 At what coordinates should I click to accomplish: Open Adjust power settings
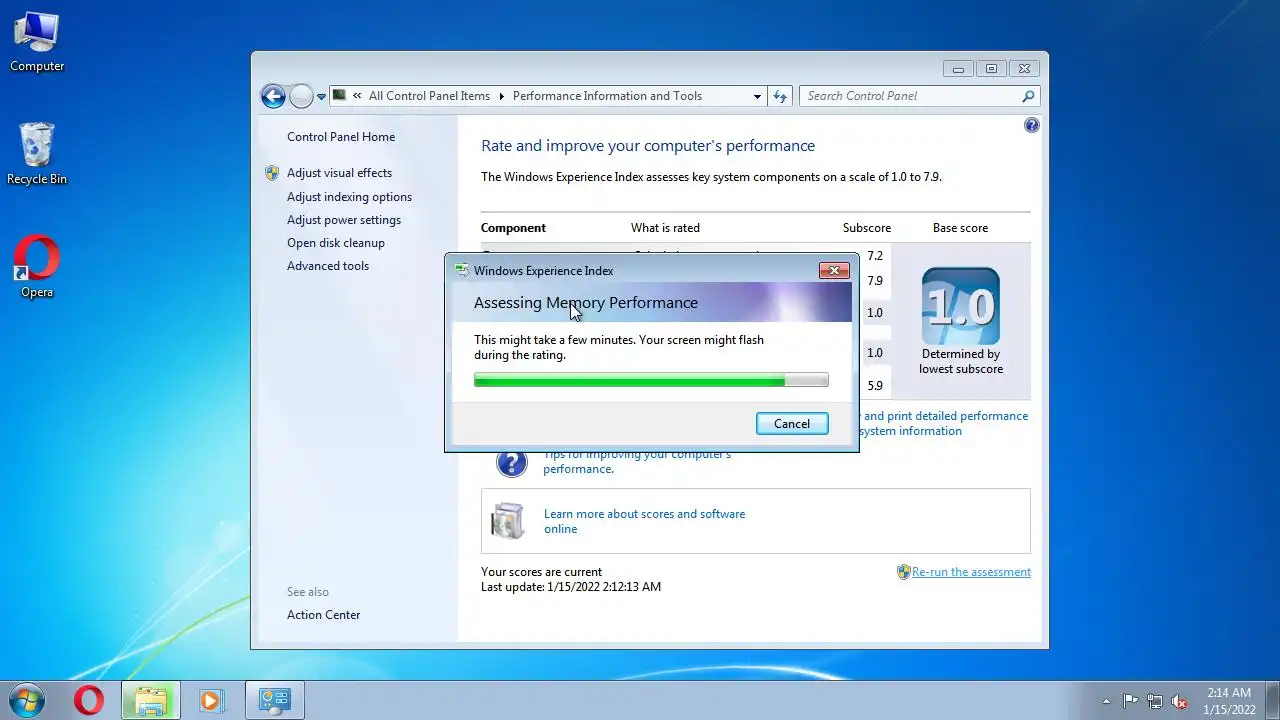[x=344, y=220]
